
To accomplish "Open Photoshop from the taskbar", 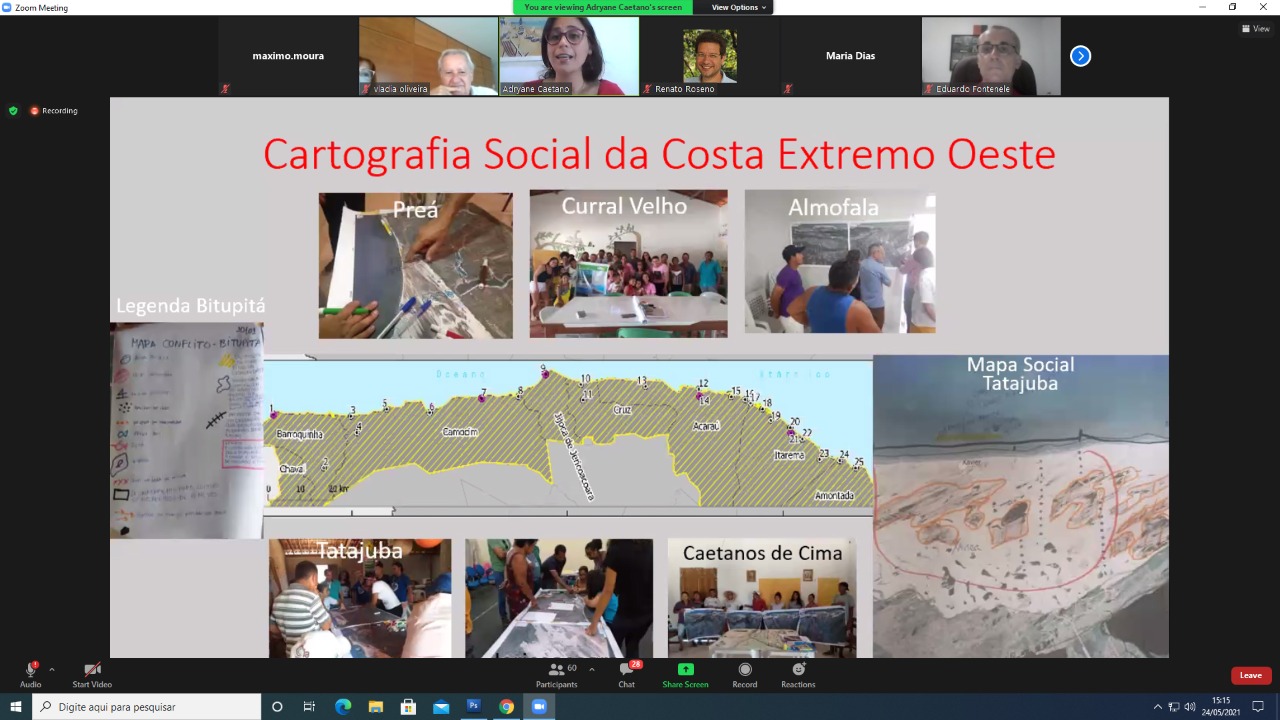I will tap(474, 706).
